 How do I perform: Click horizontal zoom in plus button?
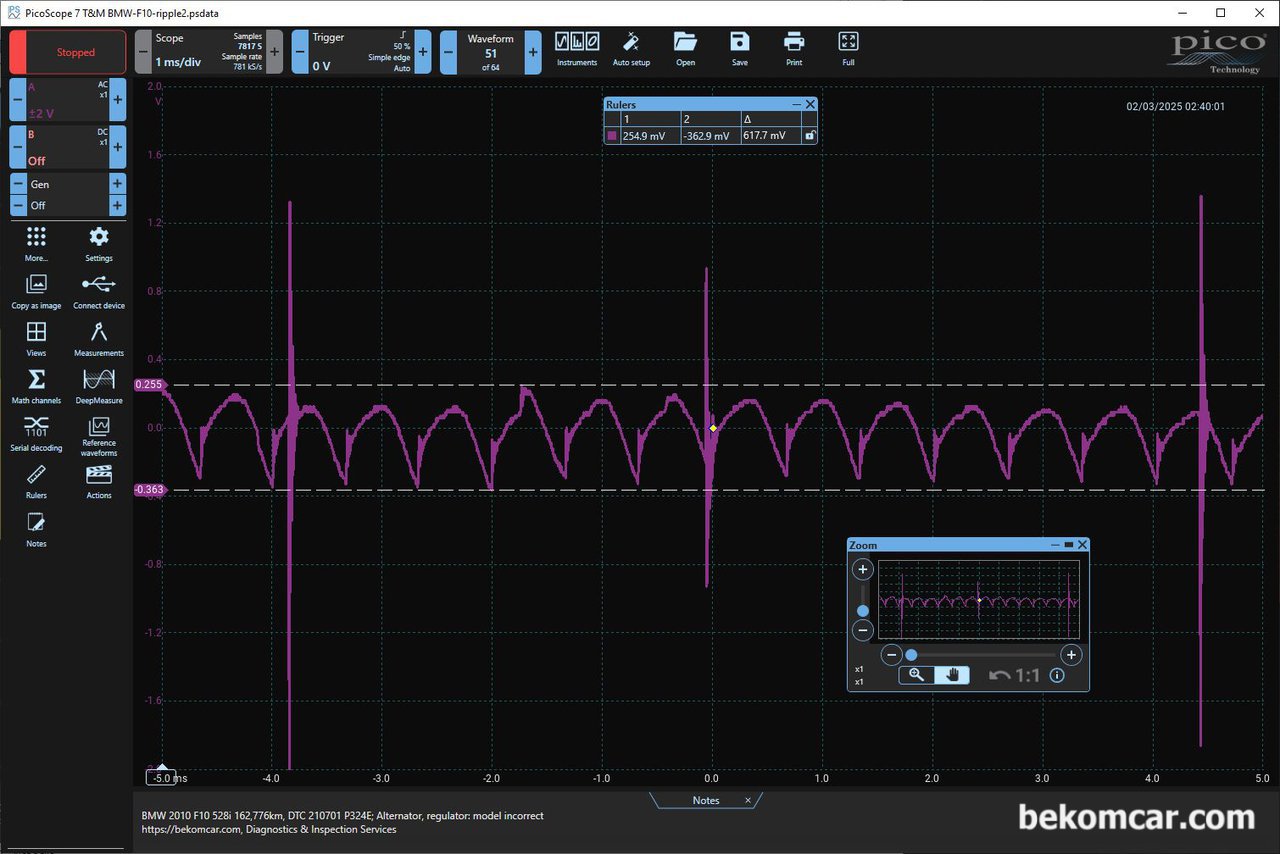[1071, 655]
